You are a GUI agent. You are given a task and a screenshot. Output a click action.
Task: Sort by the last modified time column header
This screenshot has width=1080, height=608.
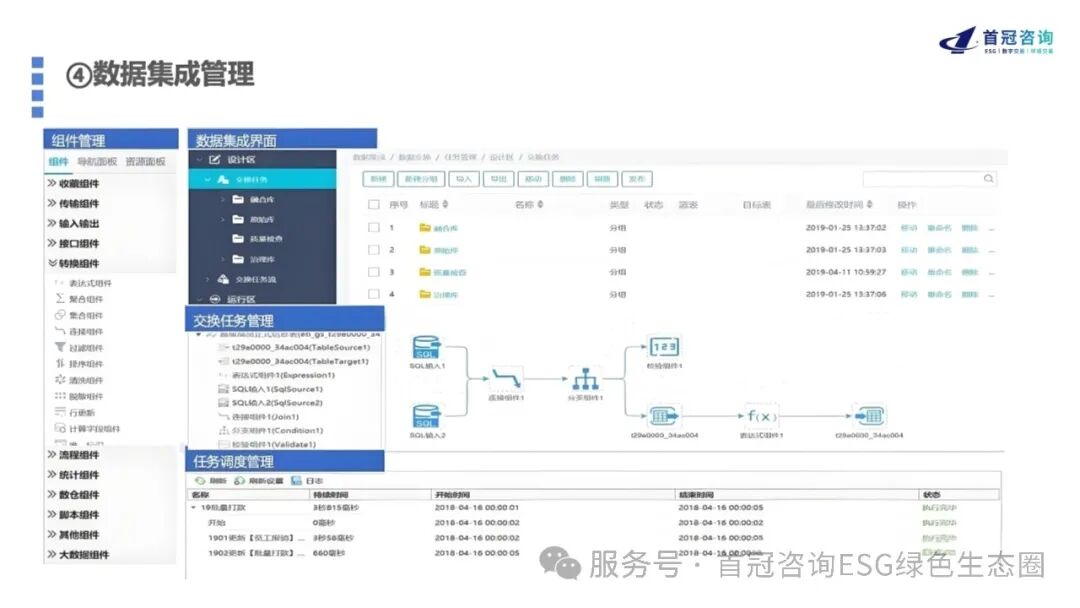(x=839, y=205)
